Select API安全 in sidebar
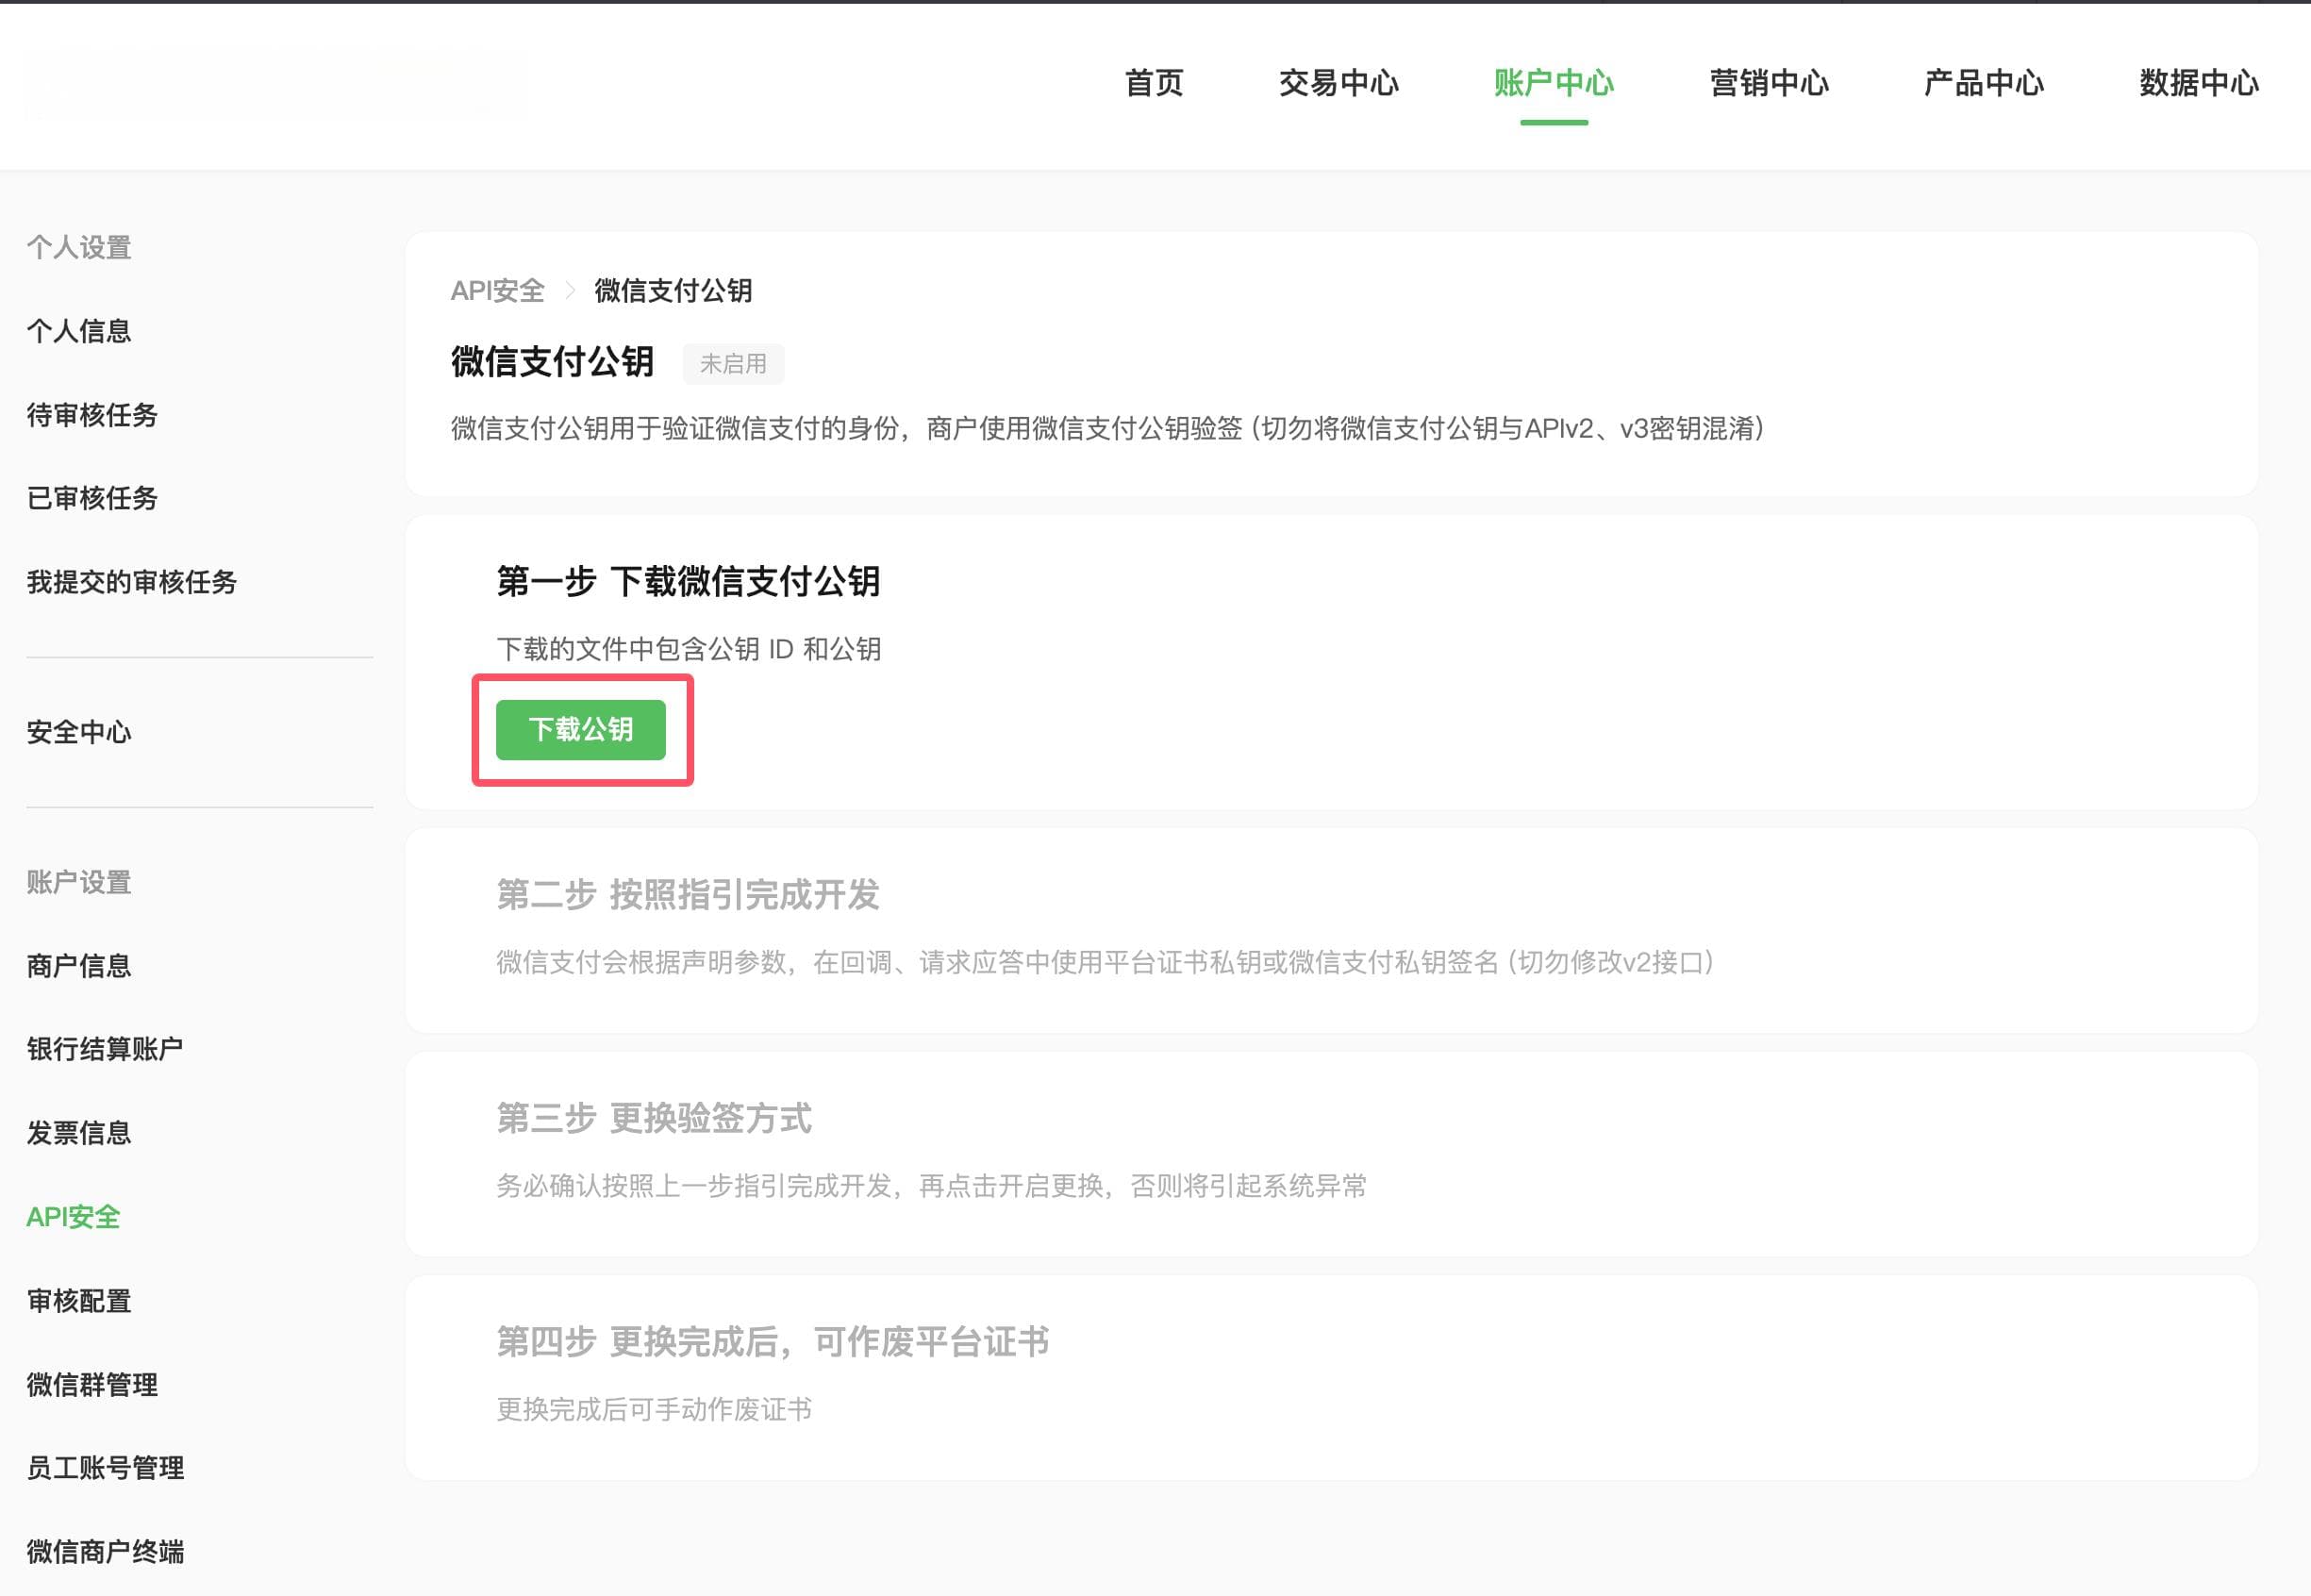Image resolution: width=2311 pixels, height=1596 pixels. 73,1217
